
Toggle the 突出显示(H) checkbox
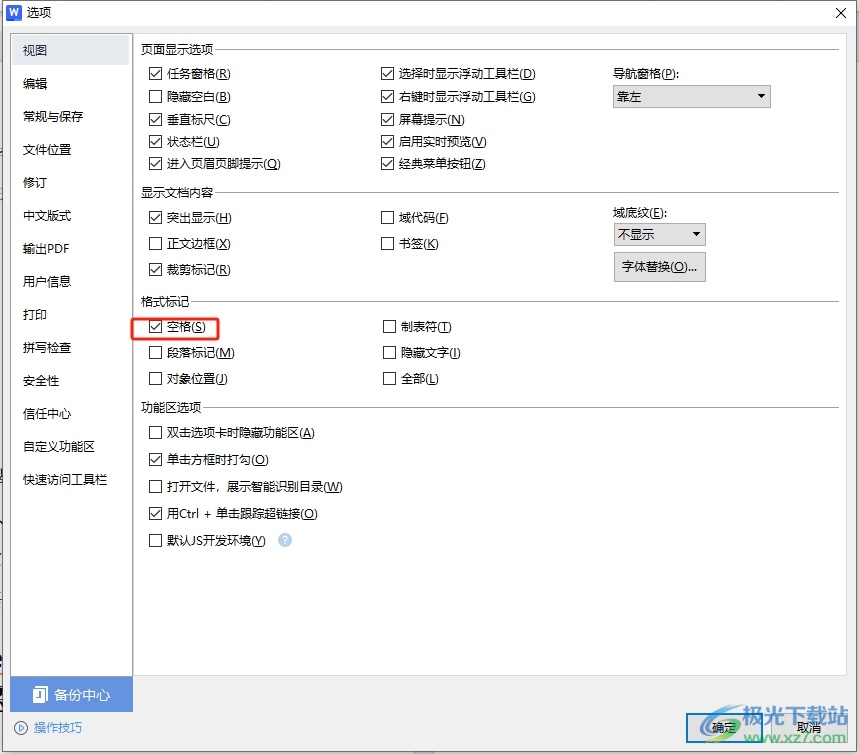tap(156, 218)
